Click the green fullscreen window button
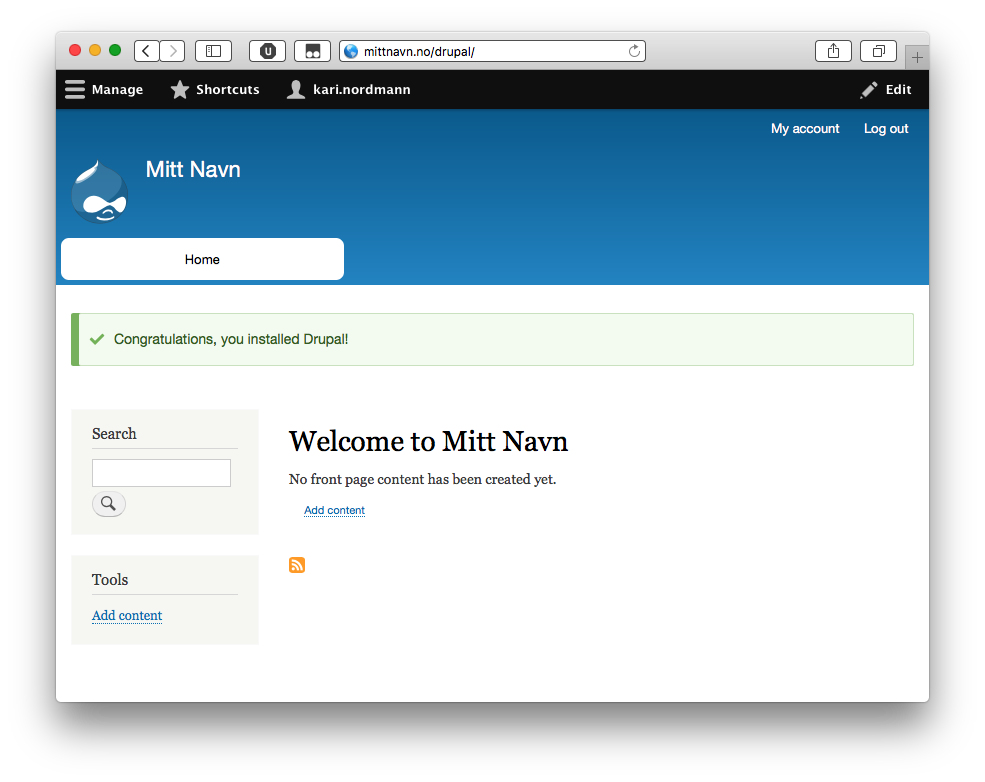This screenshot has width=985, height=782. pyautogui.click(x=115, y=50)
